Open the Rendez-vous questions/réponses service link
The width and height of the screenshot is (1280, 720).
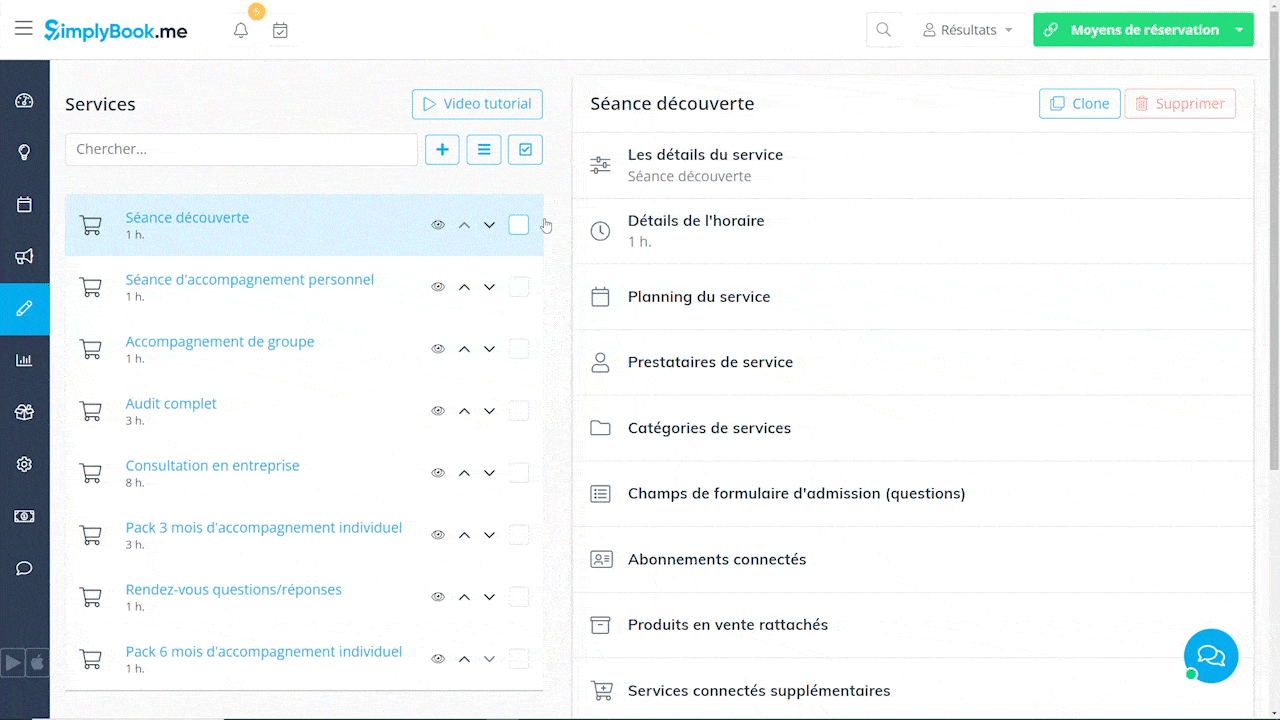point(234,590)
